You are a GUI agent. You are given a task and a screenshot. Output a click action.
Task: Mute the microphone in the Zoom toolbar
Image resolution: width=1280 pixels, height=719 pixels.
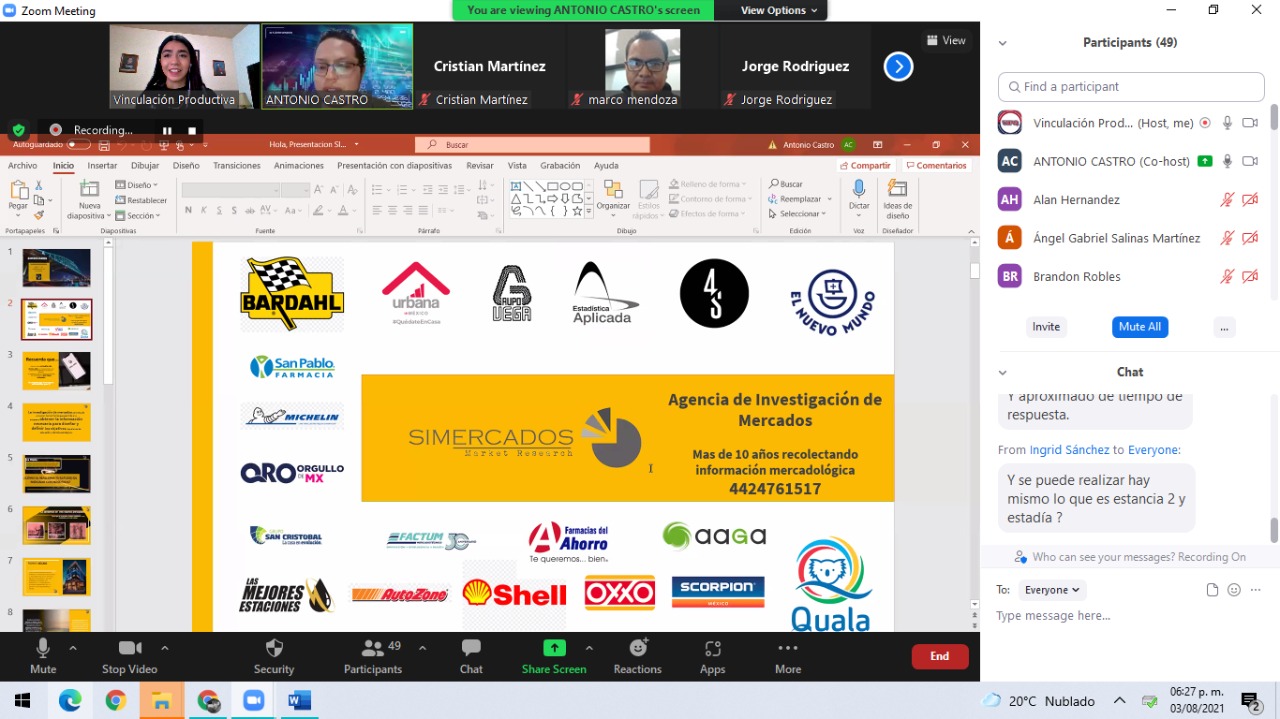[x=43, y=656]
